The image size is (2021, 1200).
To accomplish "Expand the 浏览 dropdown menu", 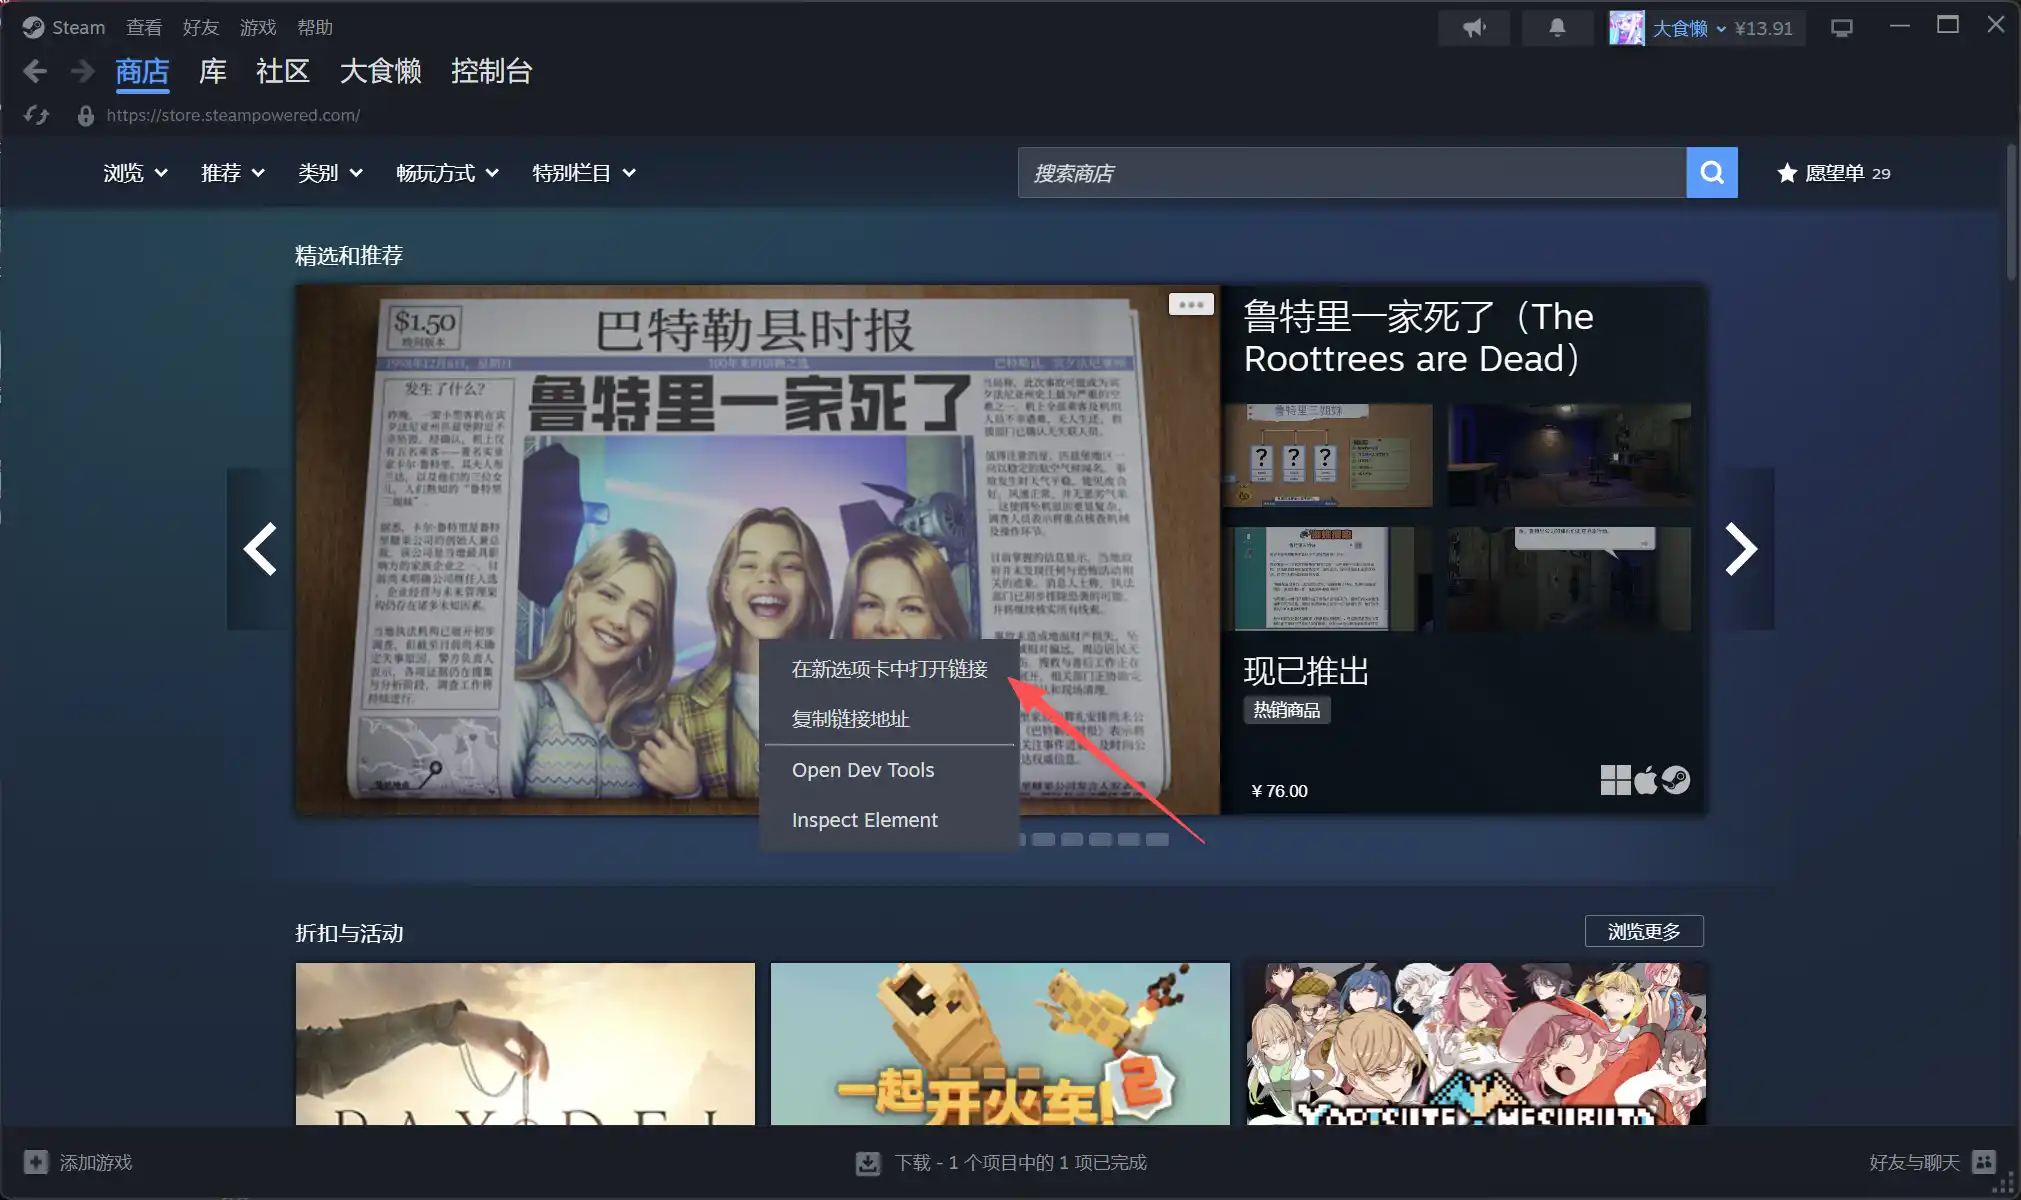I will (x=135, y=173).
